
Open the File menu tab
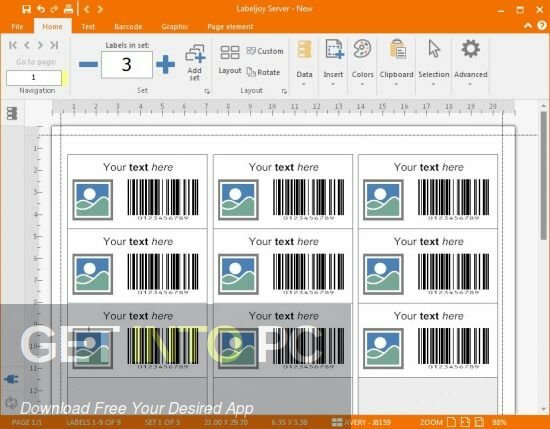tap(17, 27)
